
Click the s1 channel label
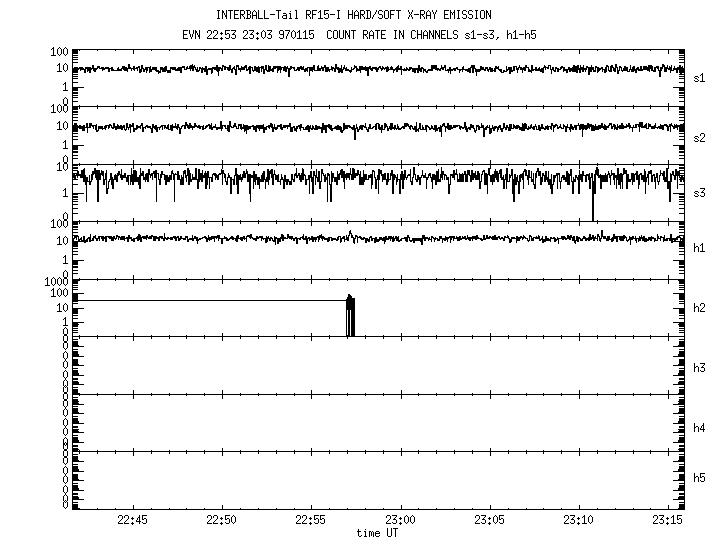click(x=700, y=77)
